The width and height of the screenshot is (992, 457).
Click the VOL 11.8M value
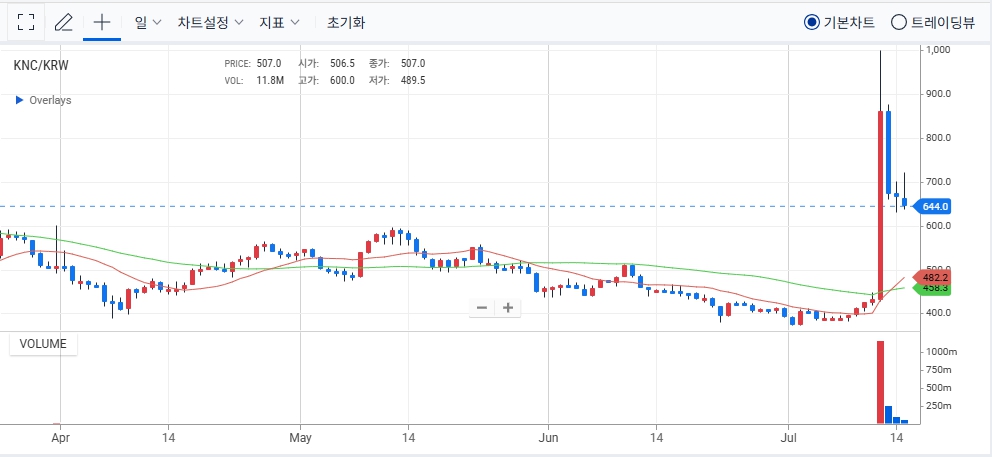click(270, 80)
